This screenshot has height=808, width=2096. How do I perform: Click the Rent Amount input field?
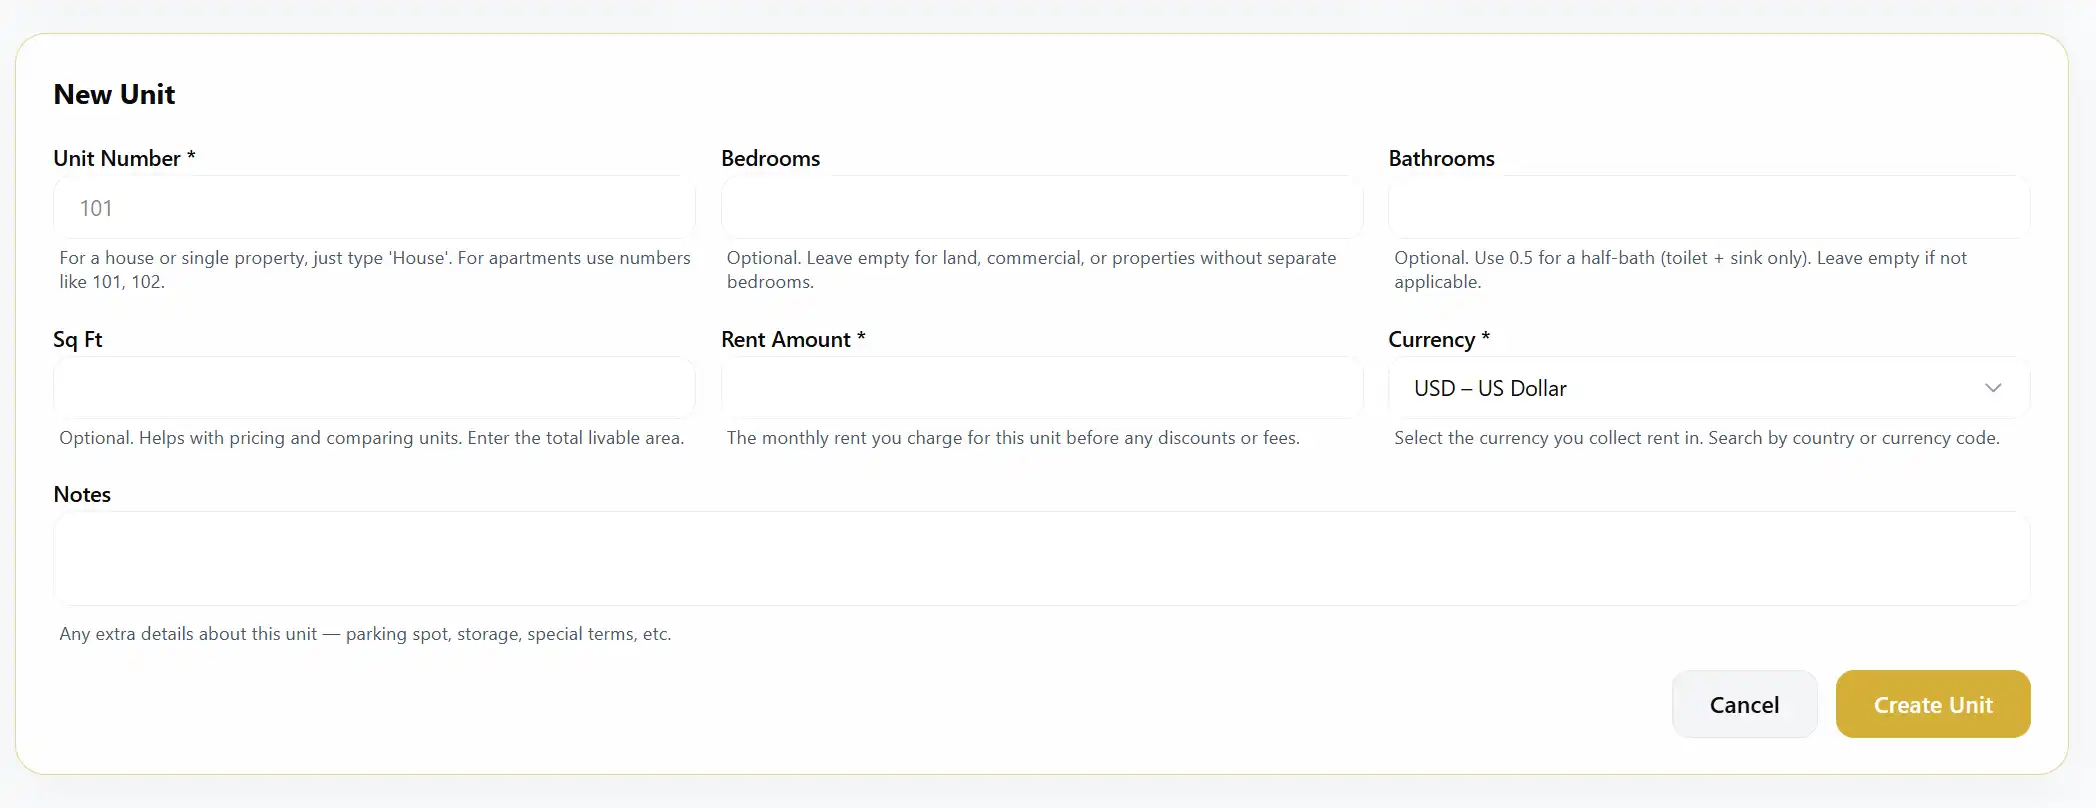(x=1041, y=388)
